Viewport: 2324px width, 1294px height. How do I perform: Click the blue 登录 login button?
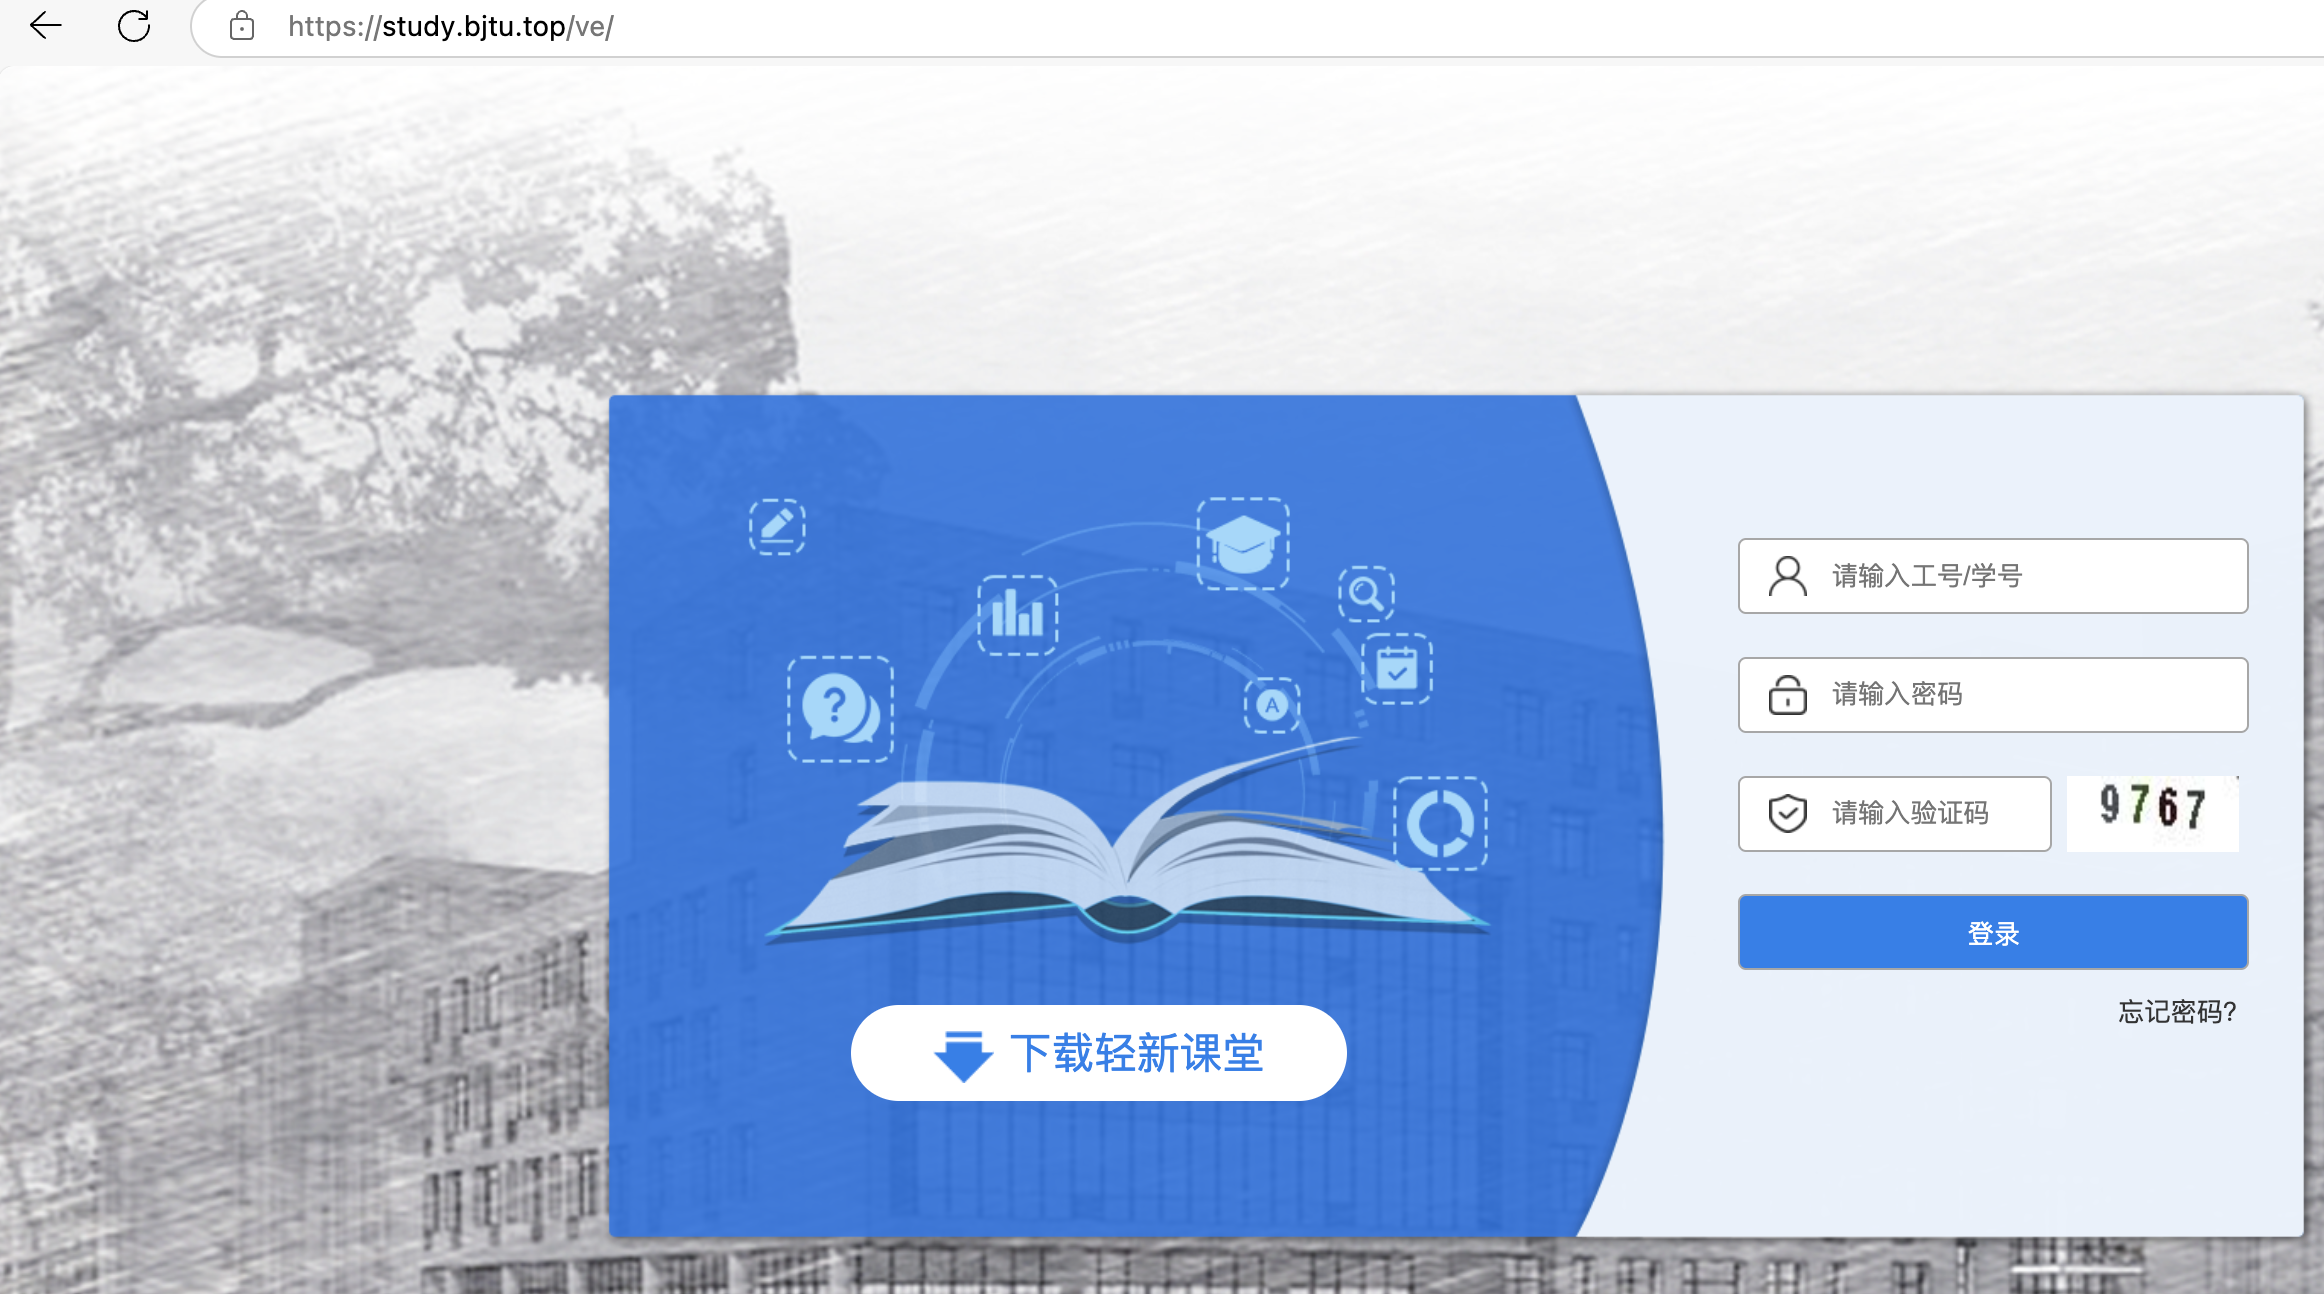click(x=1993, y=932)
